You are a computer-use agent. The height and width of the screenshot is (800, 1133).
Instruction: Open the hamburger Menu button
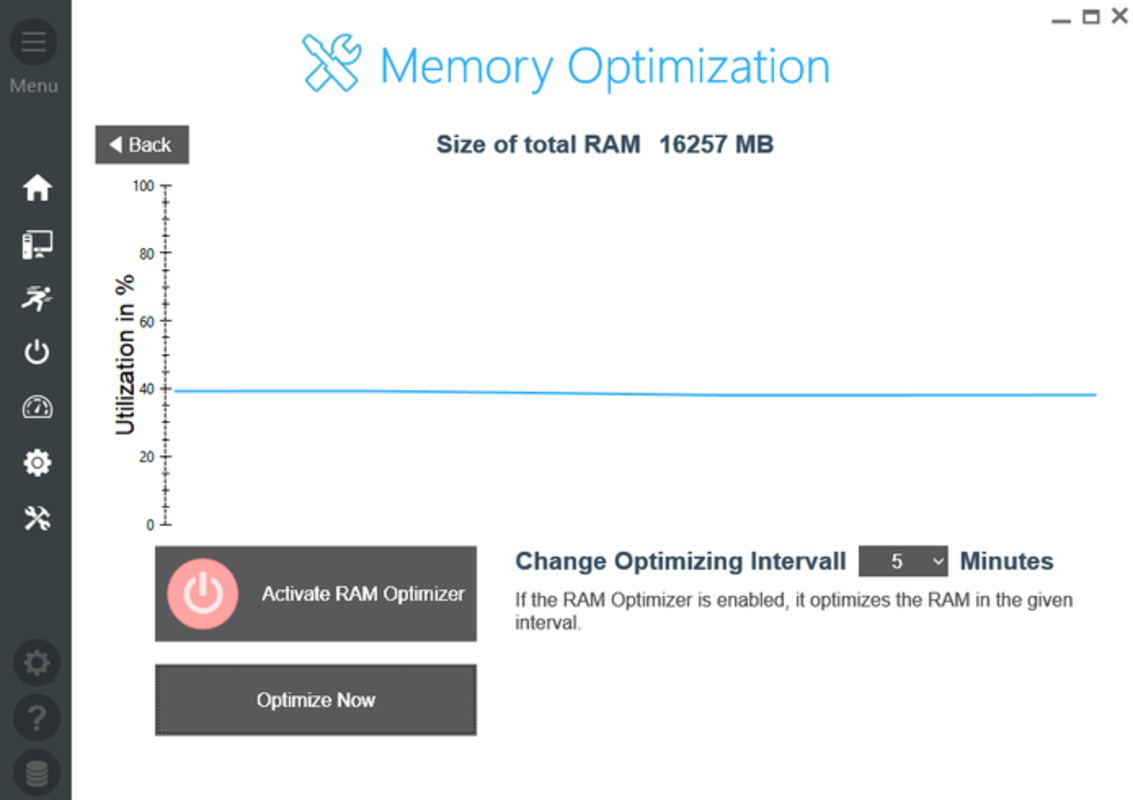(34, 42)
